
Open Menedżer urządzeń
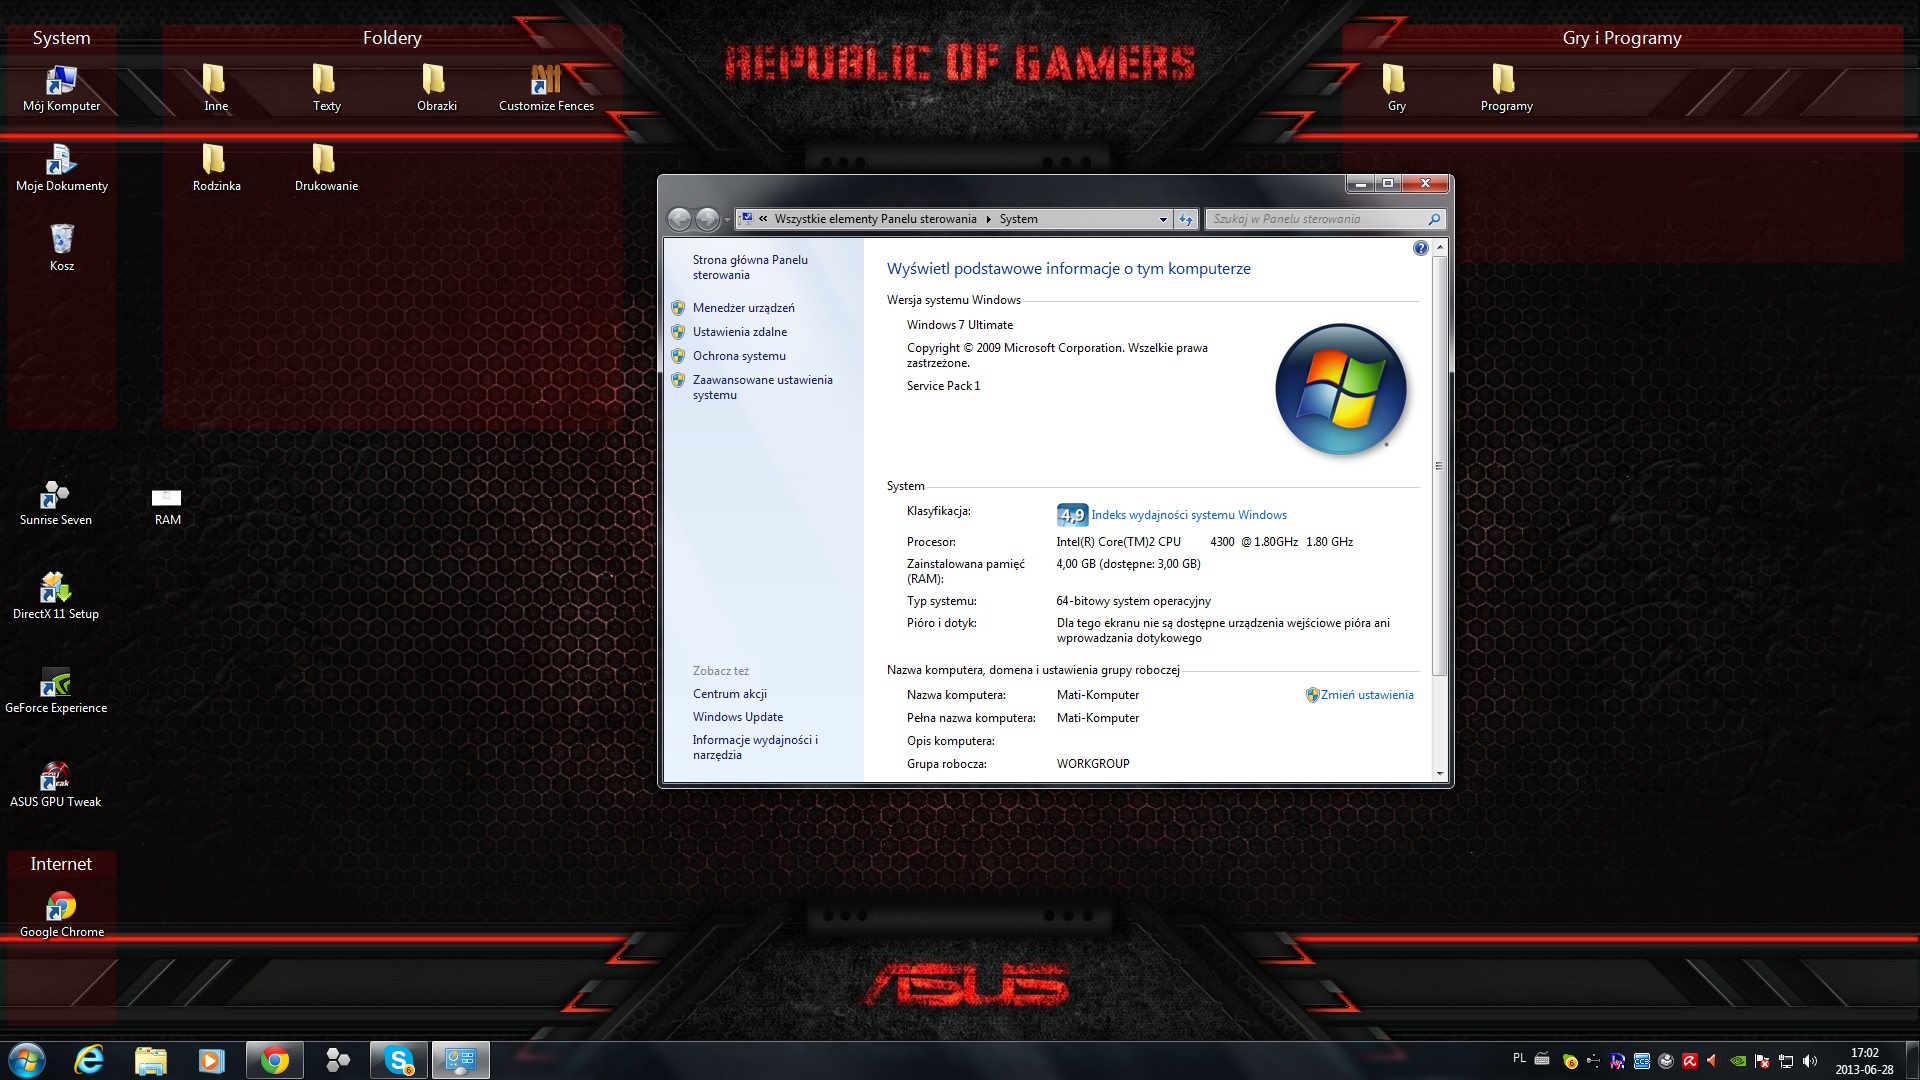[x=743, y=308]
